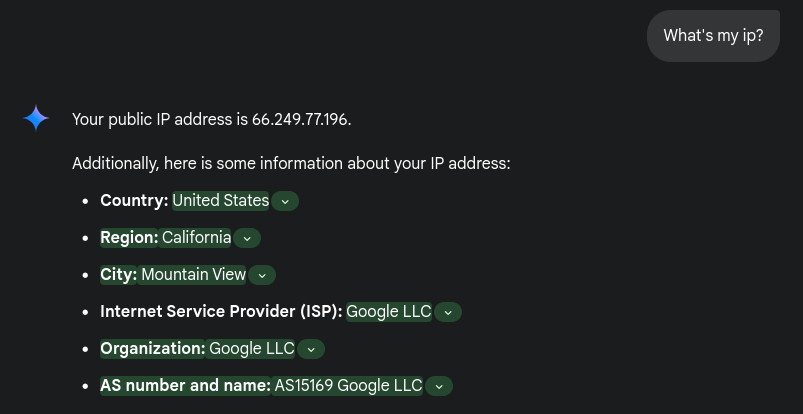This screenshot has height=414, width=803.
Task: Click the highlighted California text
Action: click(196, 237)
